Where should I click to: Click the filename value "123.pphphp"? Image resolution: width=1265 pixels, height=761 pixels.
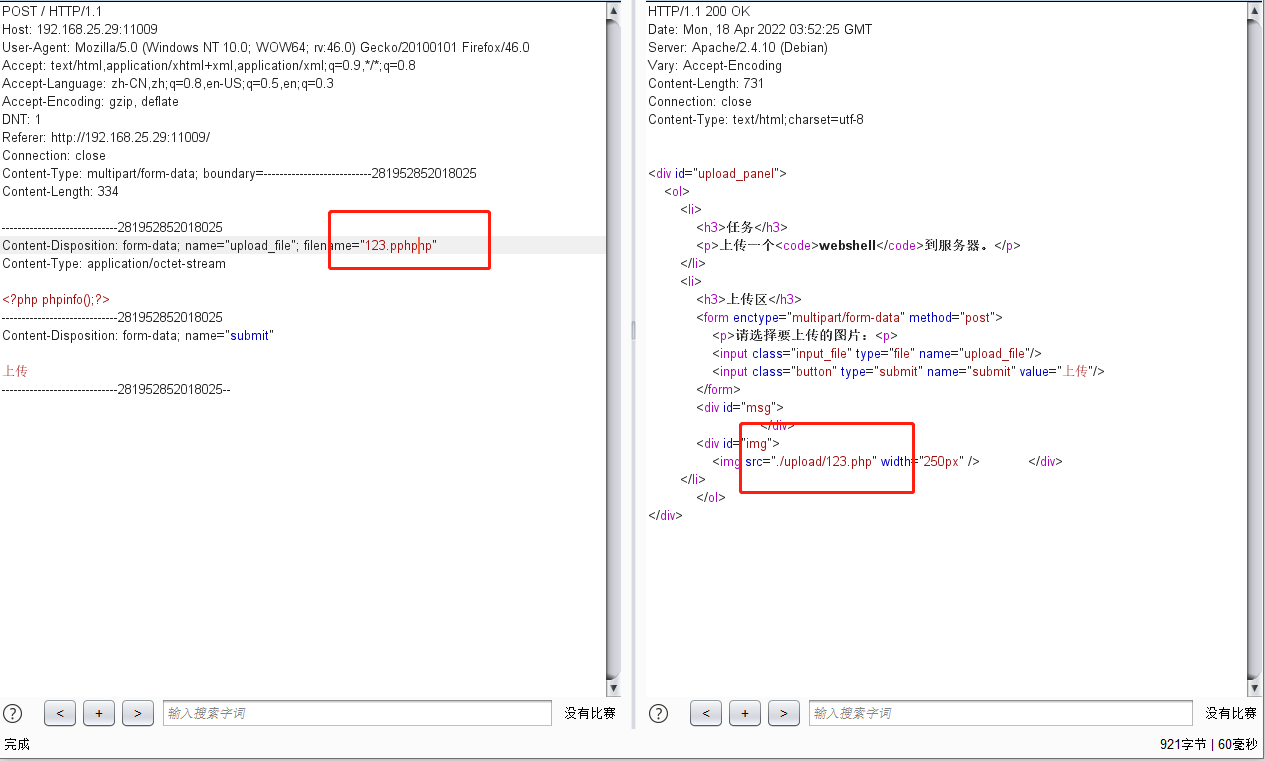coord(399,245)
